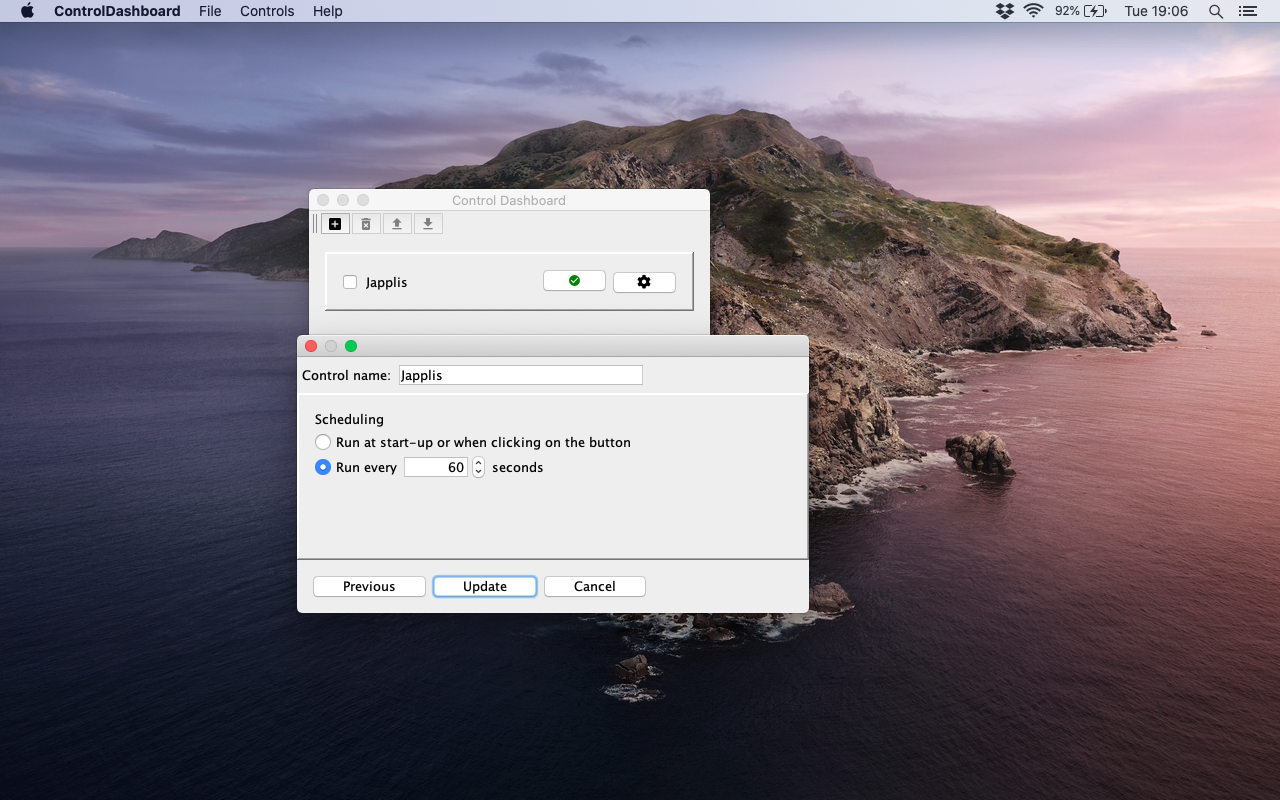Open Spotlight search magnifier icon

(1216, 11)
